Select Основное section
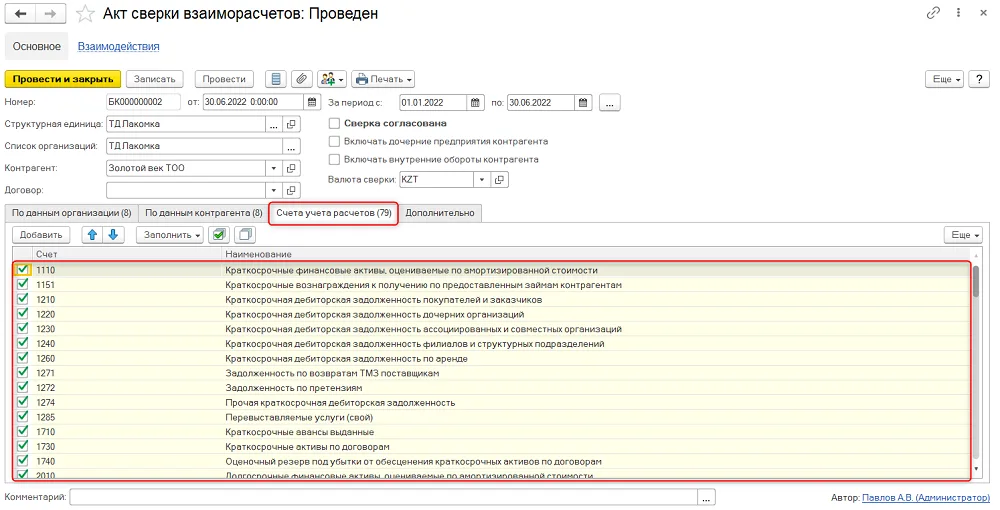This screenshot has width=1000, height=510. (36, 47)
